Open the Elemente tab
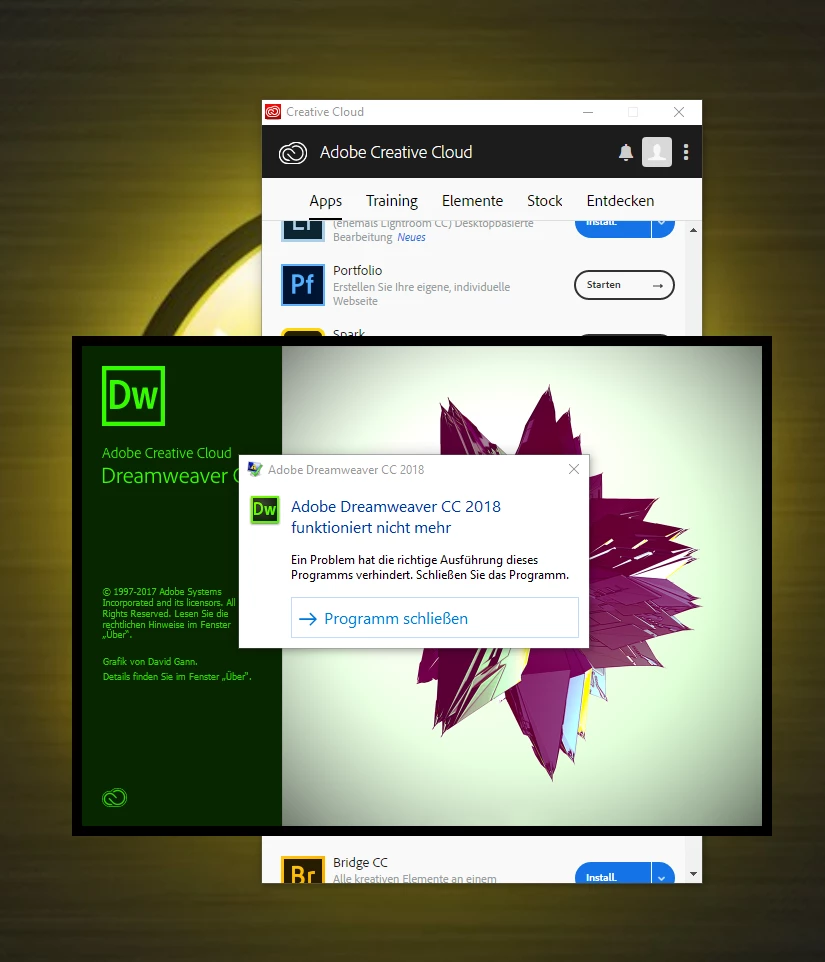This screenshot has width=825, height=962. (x=472, y=201)
